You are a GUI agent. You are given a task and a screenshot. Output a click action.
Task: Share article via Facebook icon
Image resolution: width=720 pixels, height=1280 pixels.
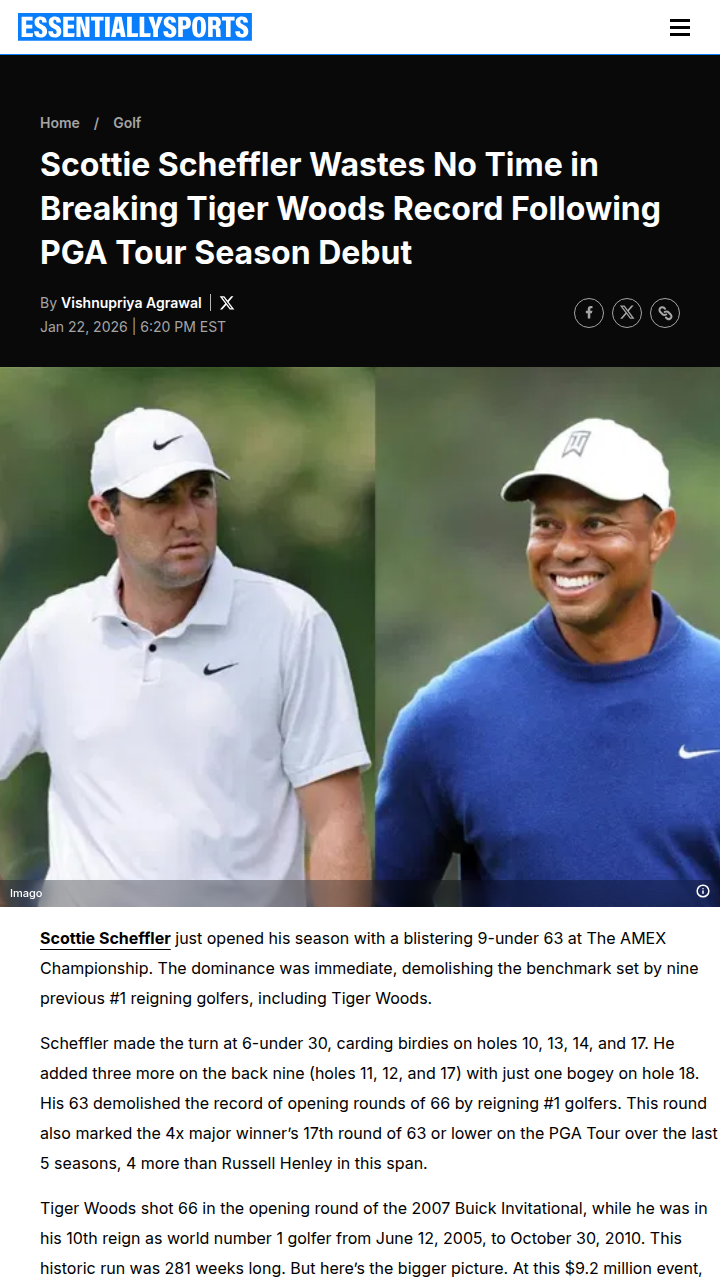click(589, 313)
